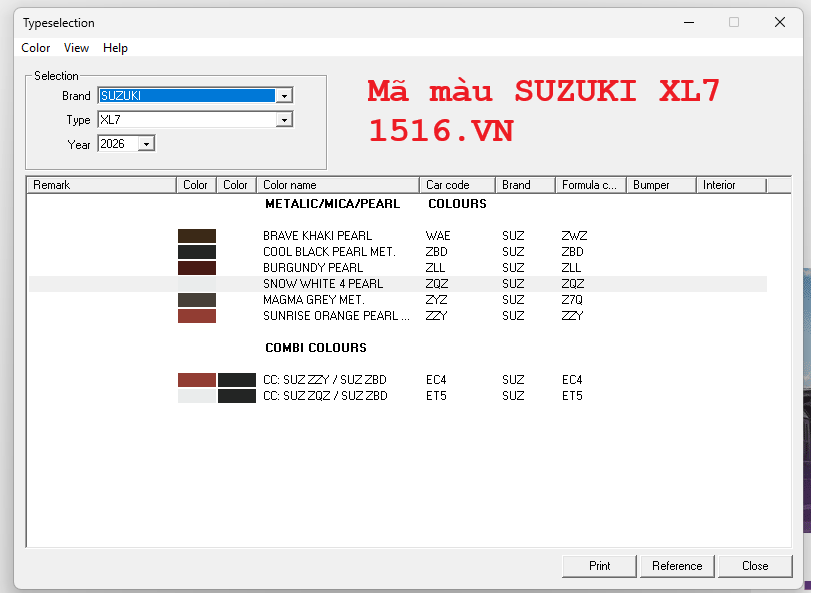Open the Help menu
Image resolution: width=815 pixels, height=593 pixels.
pyautogui.click(x=115, y=48)
